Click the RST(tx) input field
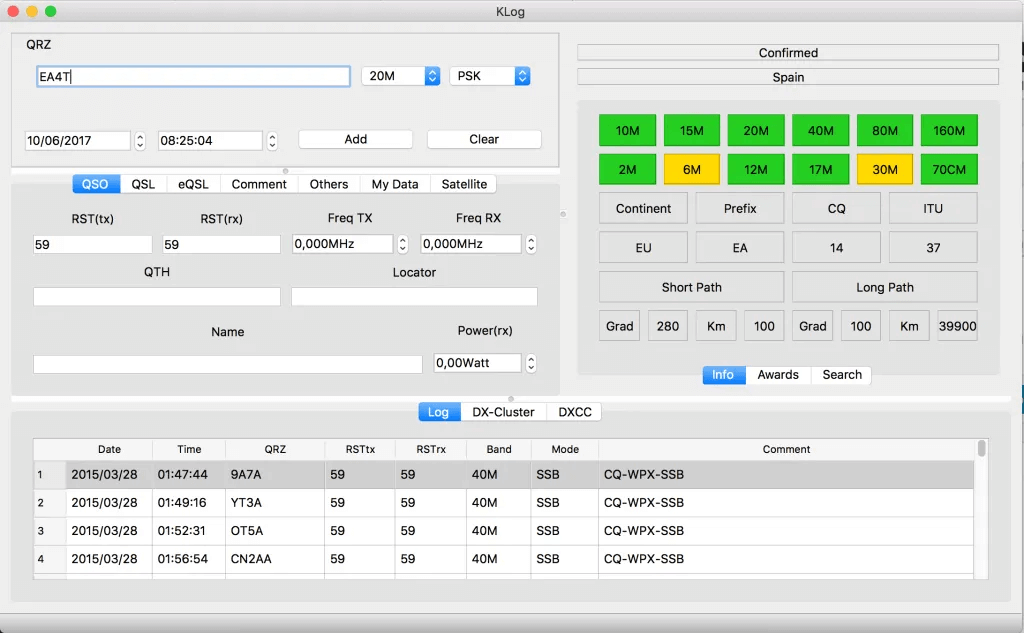Viewport: 1024px width, 633px height. [93, 244]
